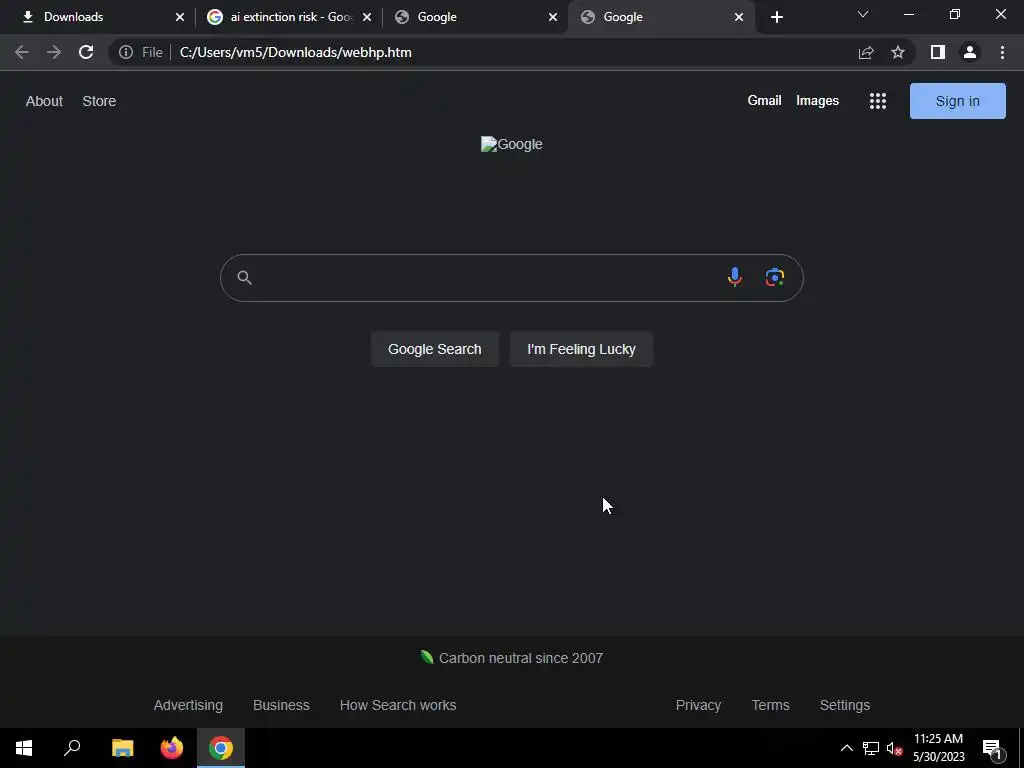Bookmark this page with the star icon

pyautogui.click(x=898, y=52)
